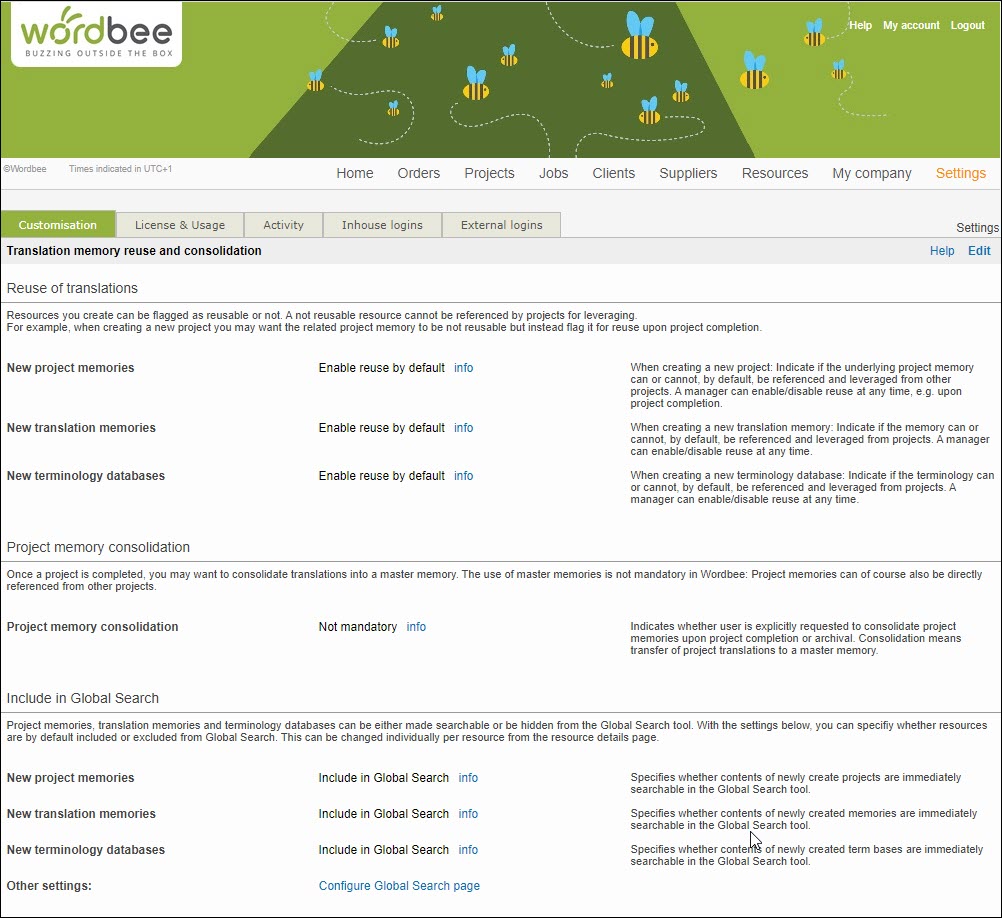1002x918 pixels.
Task: Select the External logins tab
Action: (501, 225)
